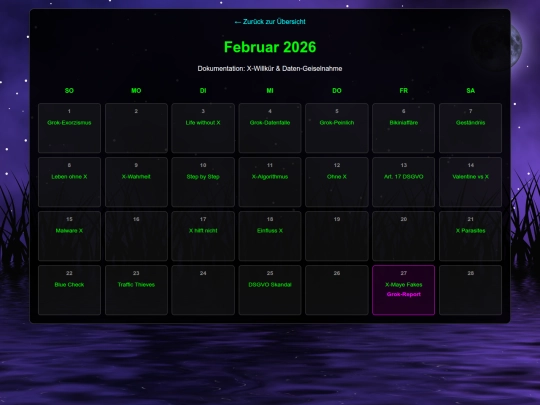Click the FR weekday header

click(x=403, y=91)
